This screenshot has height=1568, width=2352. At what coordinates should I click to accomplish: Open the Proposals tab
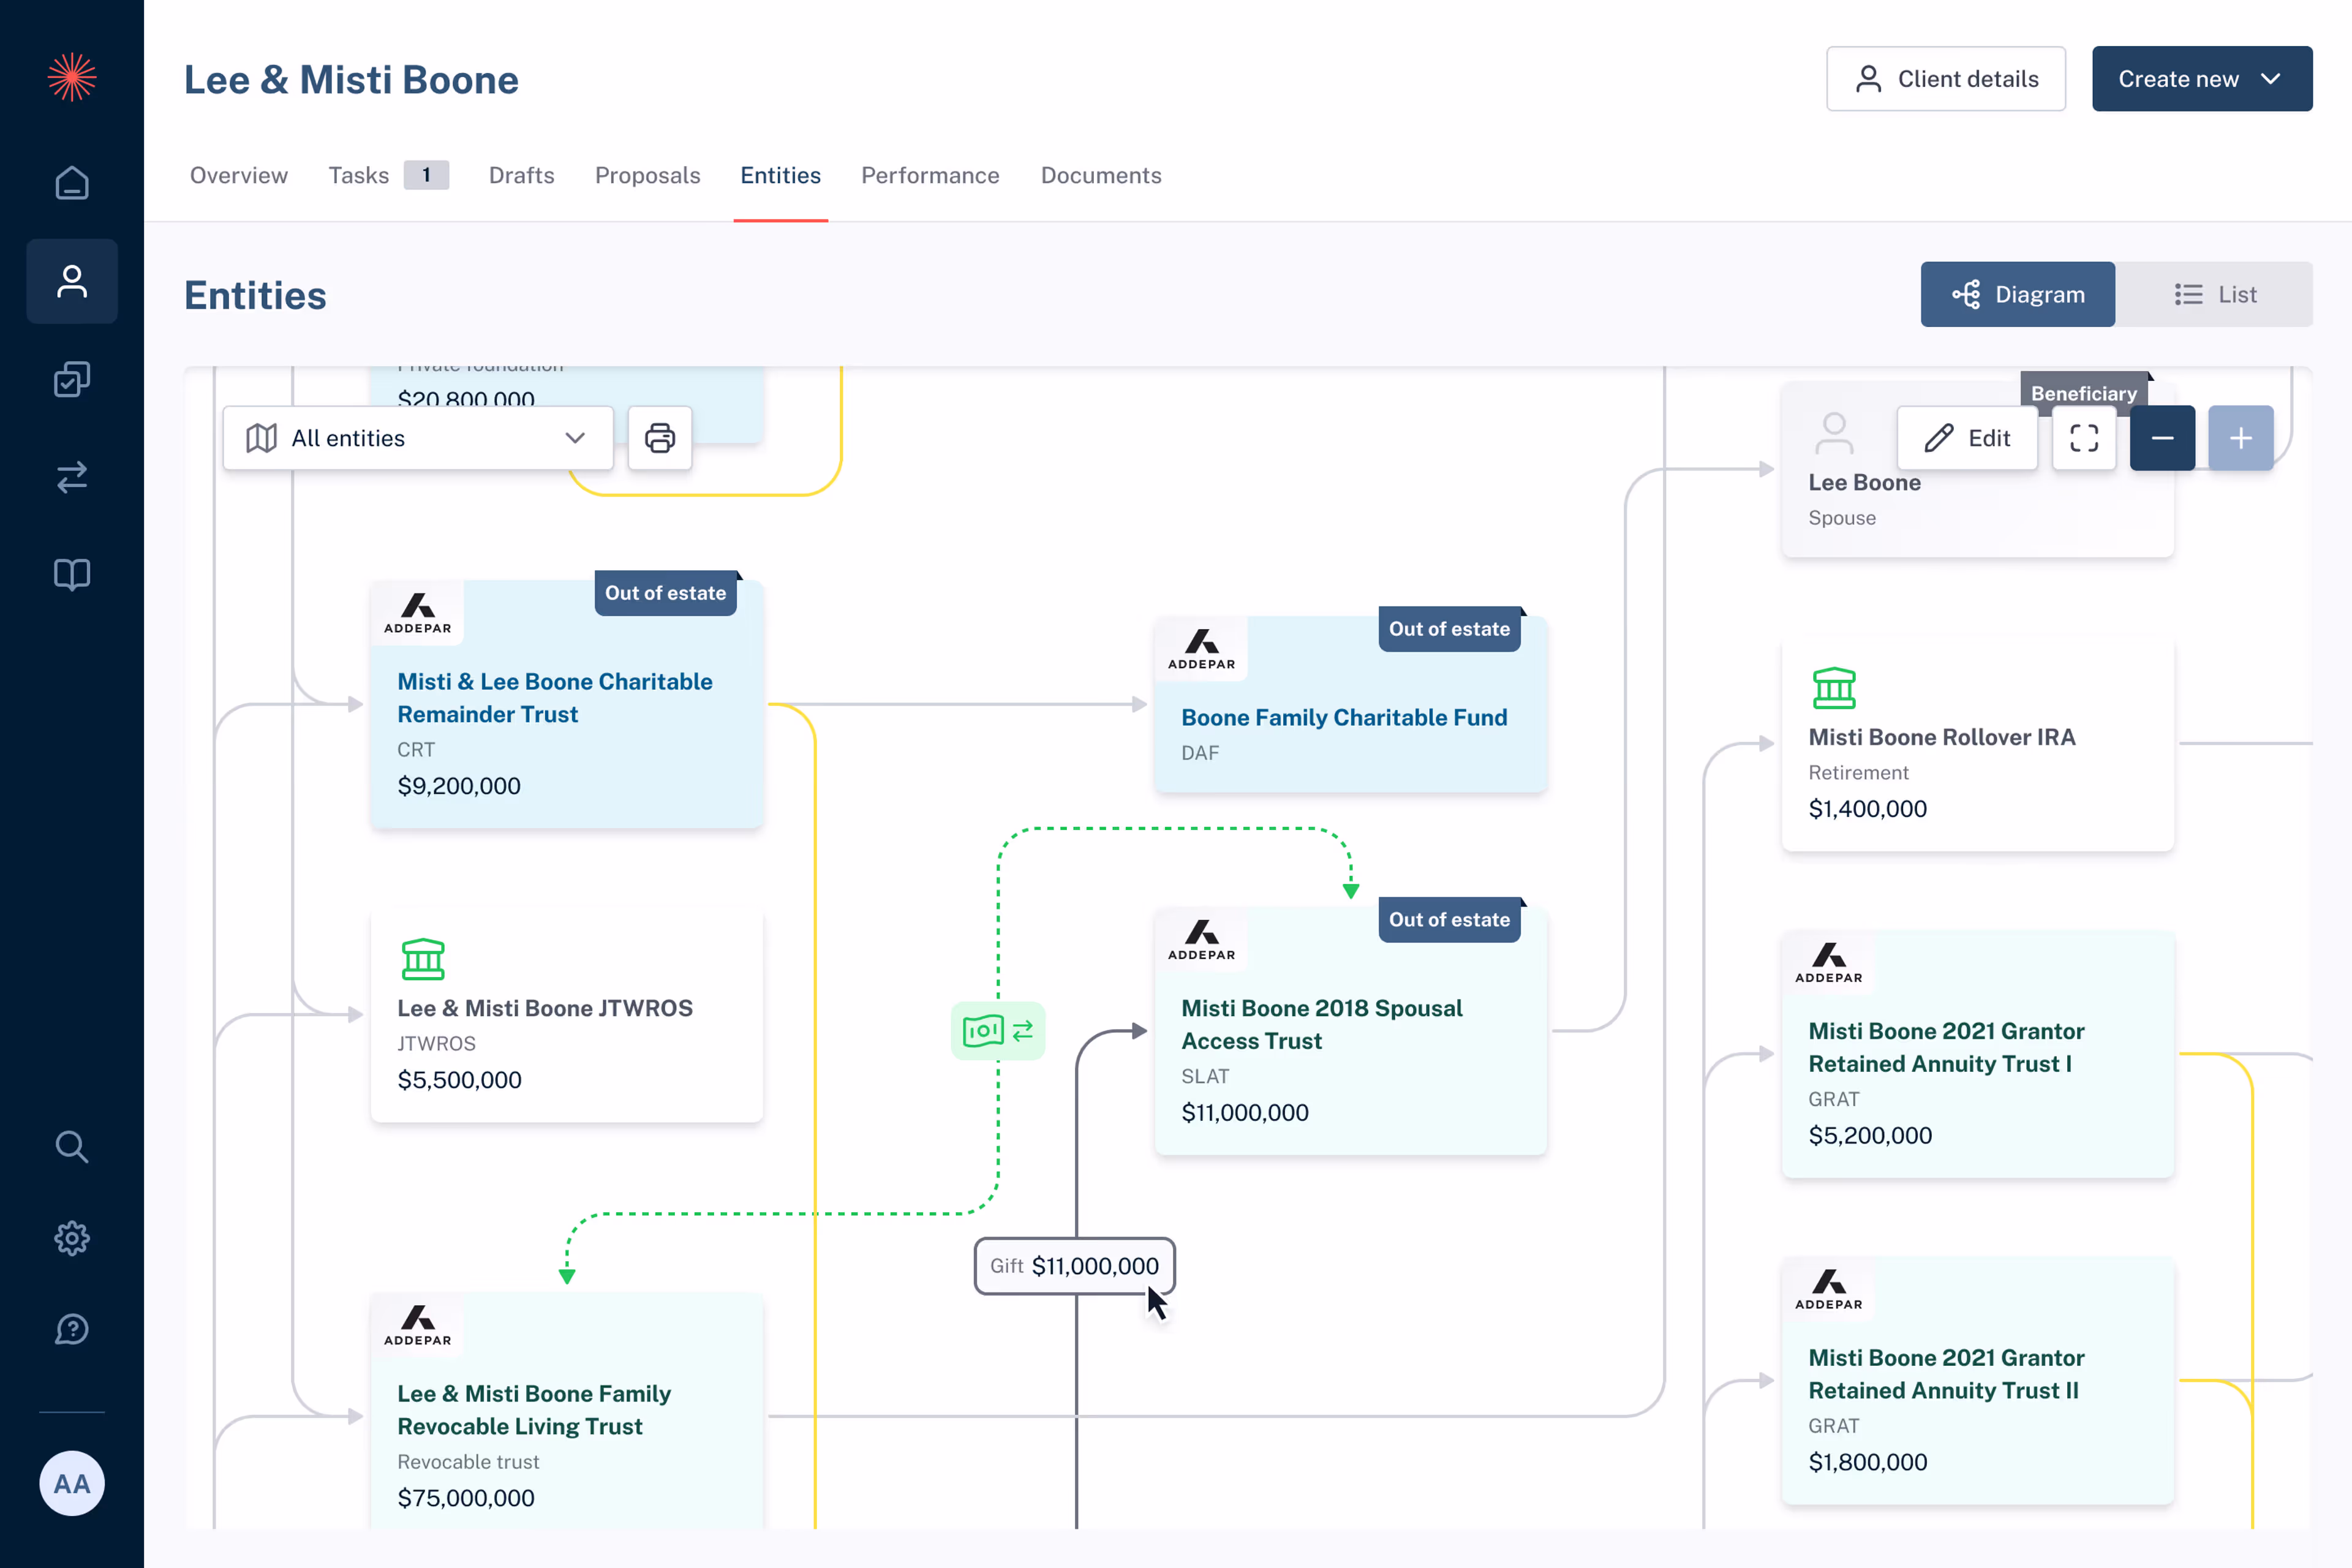click(x=648, y=175)
